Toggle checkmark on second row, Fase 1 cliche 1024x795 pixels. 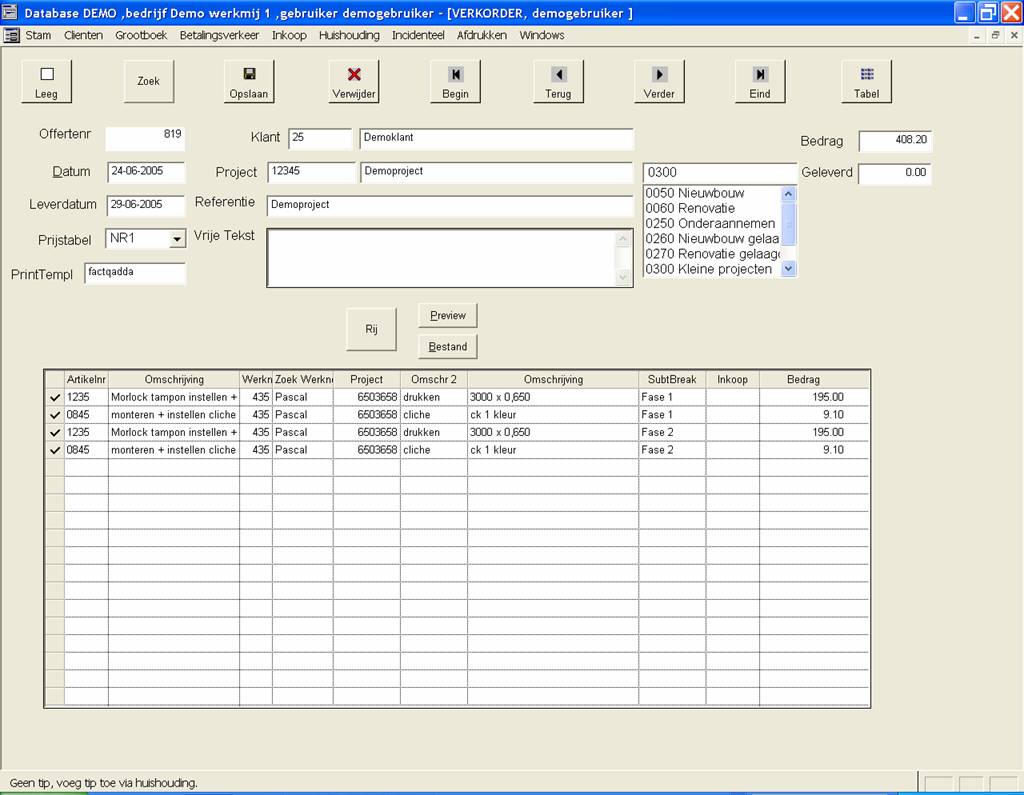point(54,415)
